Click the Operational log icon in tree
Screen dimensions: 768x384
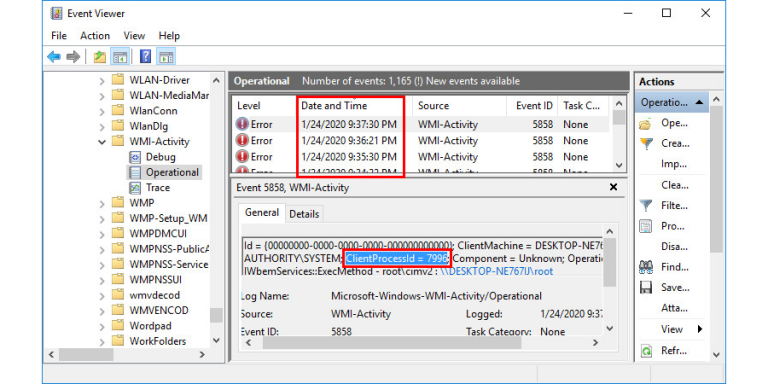click(x=135, y=172)
